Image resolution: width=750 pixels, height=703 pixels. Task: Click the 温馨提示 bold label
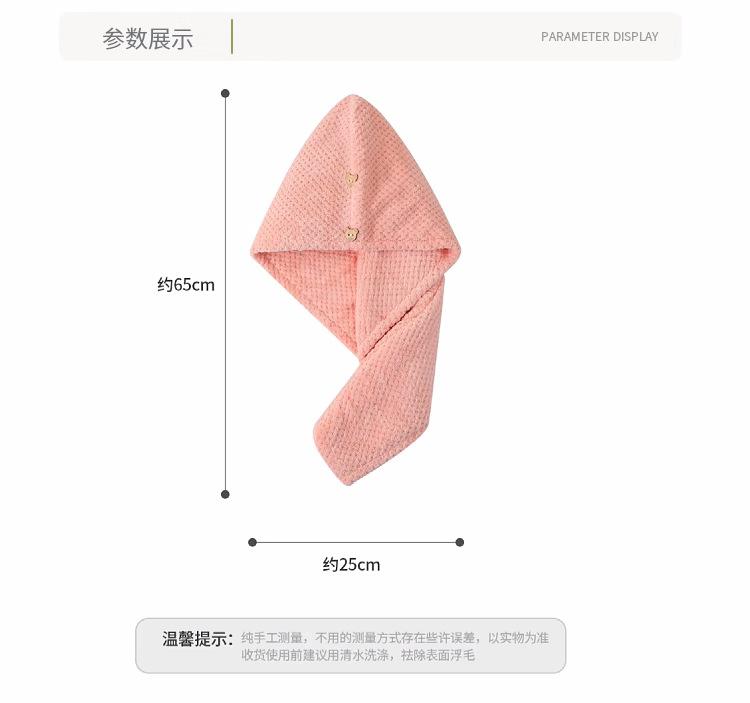[197, 638]
